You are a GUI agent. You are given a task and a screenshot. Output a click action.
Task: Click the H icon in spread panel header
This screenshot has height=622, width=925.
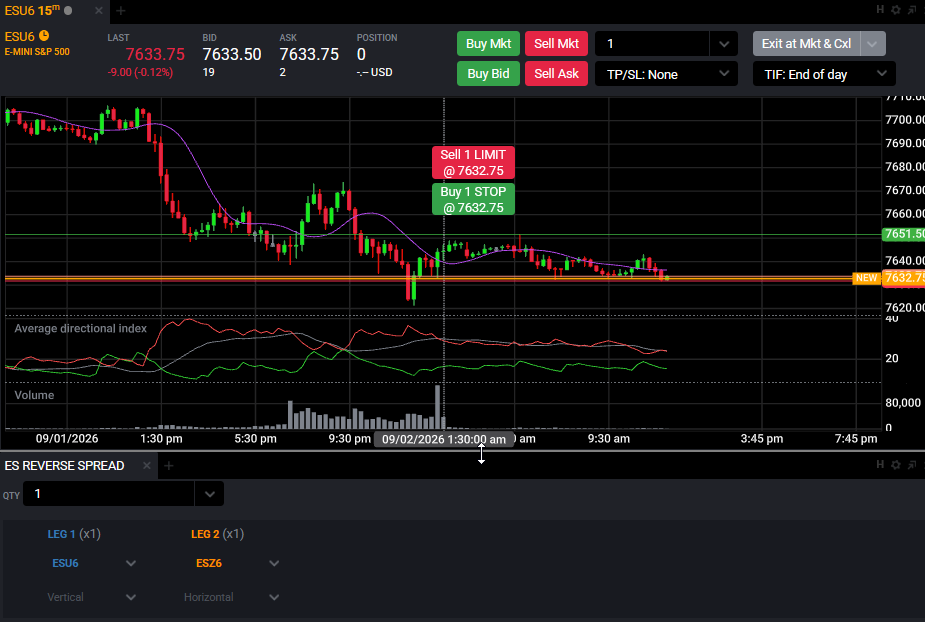tap(880, 464)
